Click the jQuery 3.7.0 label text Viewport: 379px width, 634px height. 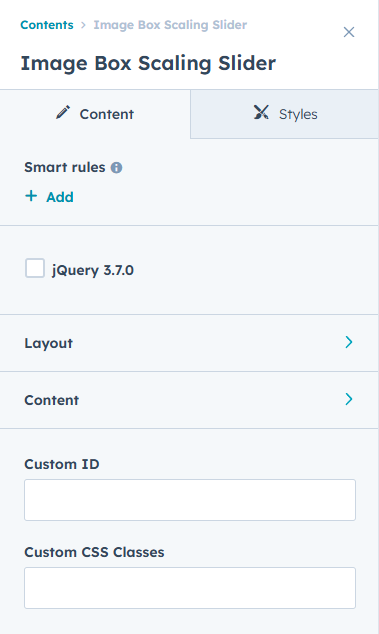(x=93, y=270)
